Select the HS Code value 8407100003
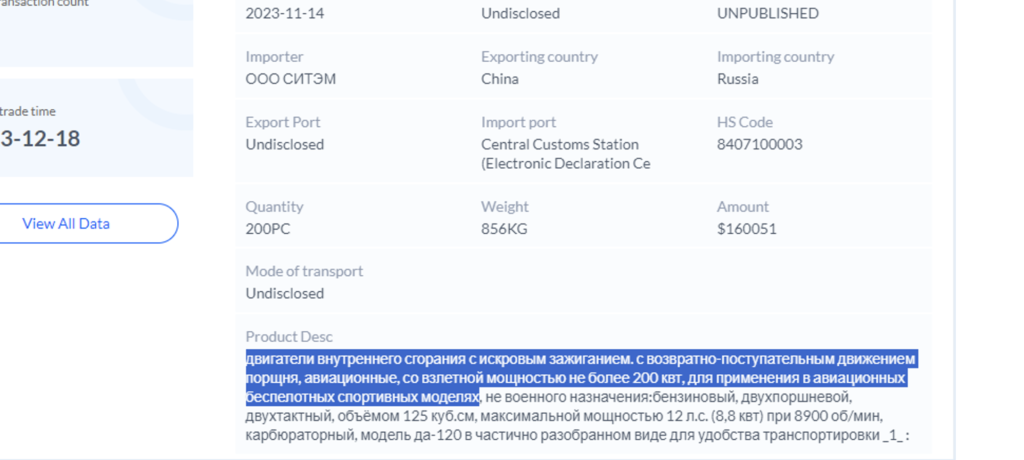 759,144
